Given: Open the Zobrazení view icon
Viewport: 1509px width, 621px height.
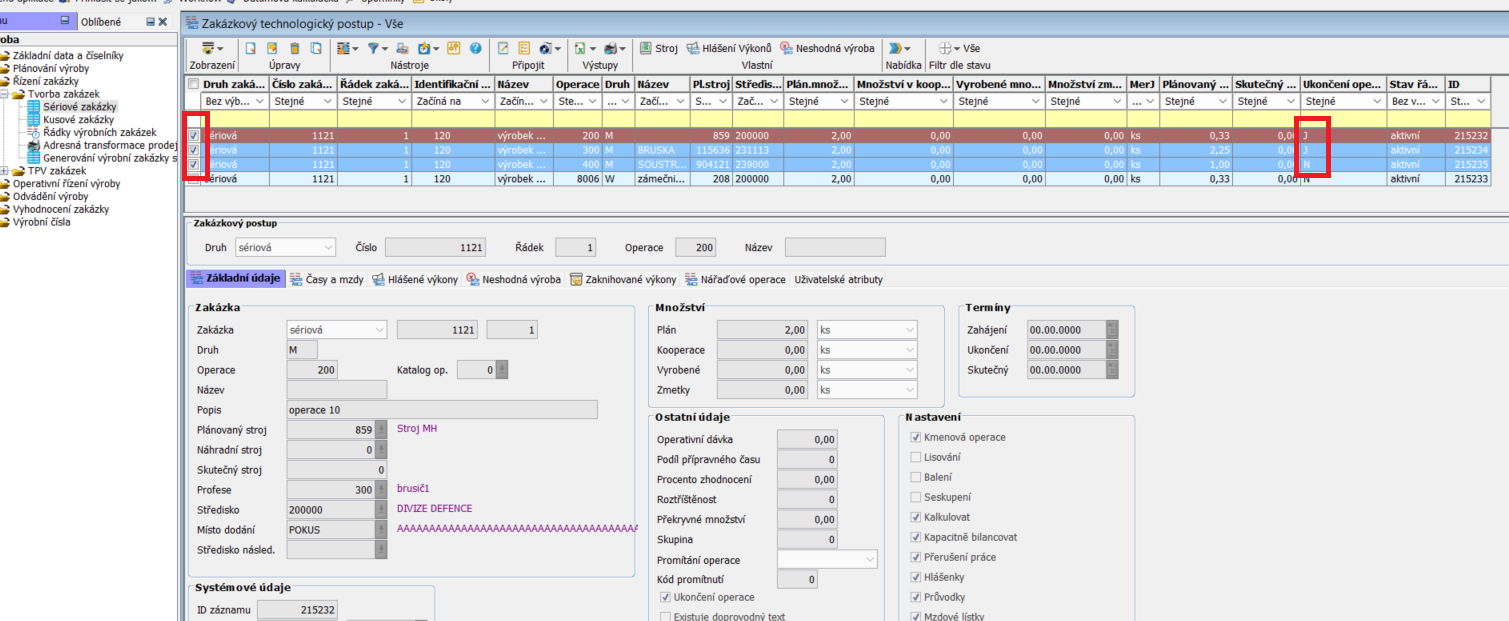Looking at the screenshot, I should [208, 48].
